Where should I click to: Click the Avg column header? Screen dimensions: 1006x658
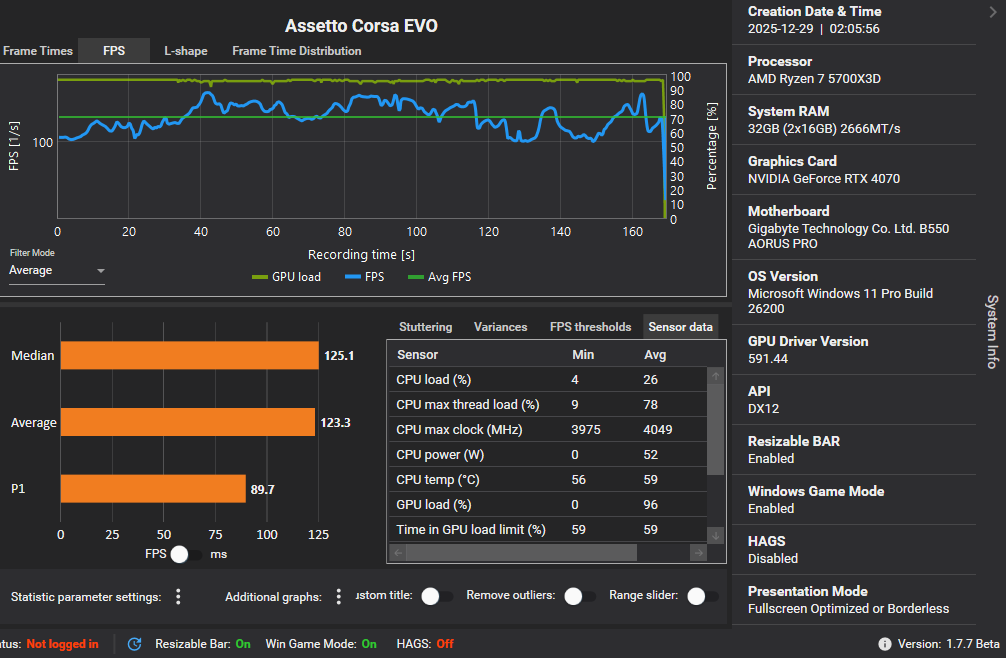tap(655, 355)
